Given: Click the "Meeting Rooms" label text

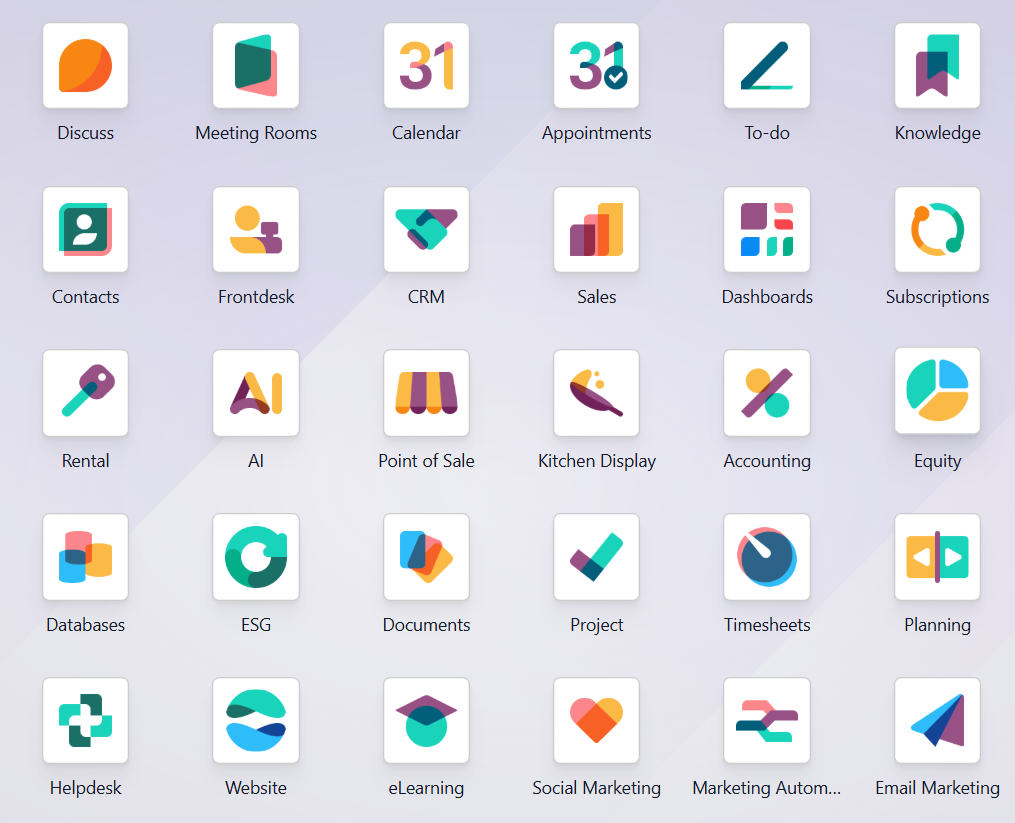Looking at the screenshot, I should coord(256,133).
